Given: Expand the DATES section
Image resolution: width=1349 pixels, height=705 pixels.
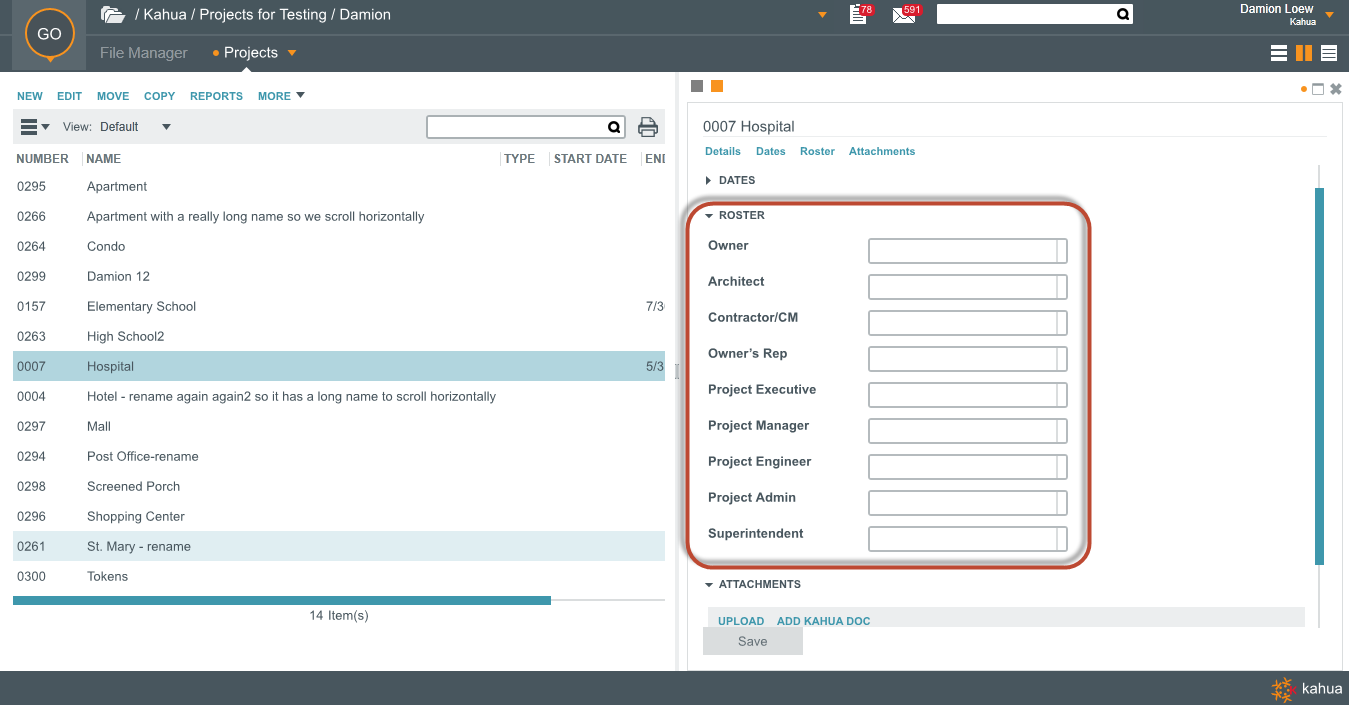Looking at the screenshot, I should [x=736, y=180].
